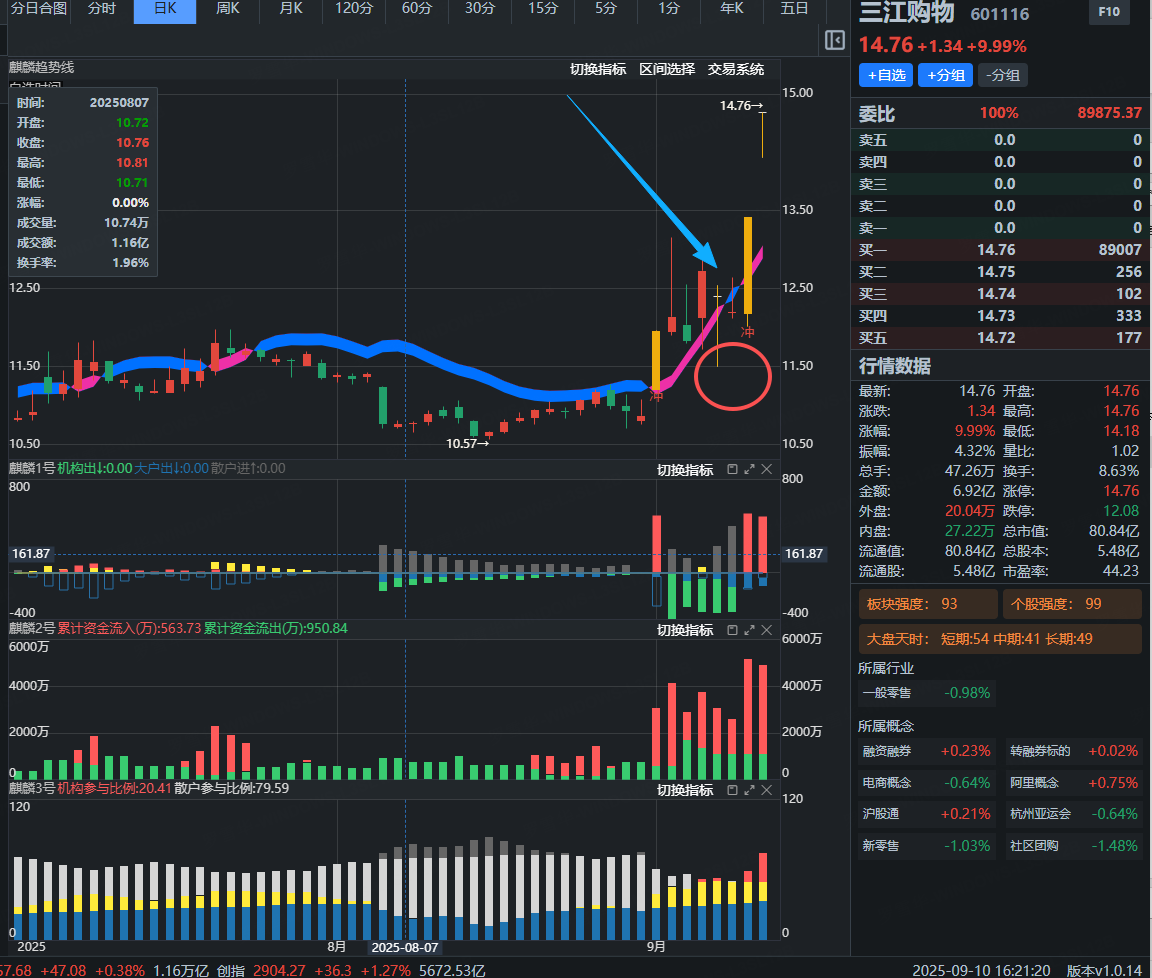Open the 交易系统 menu
This screenshot has width=1152, height=978.
736,69
